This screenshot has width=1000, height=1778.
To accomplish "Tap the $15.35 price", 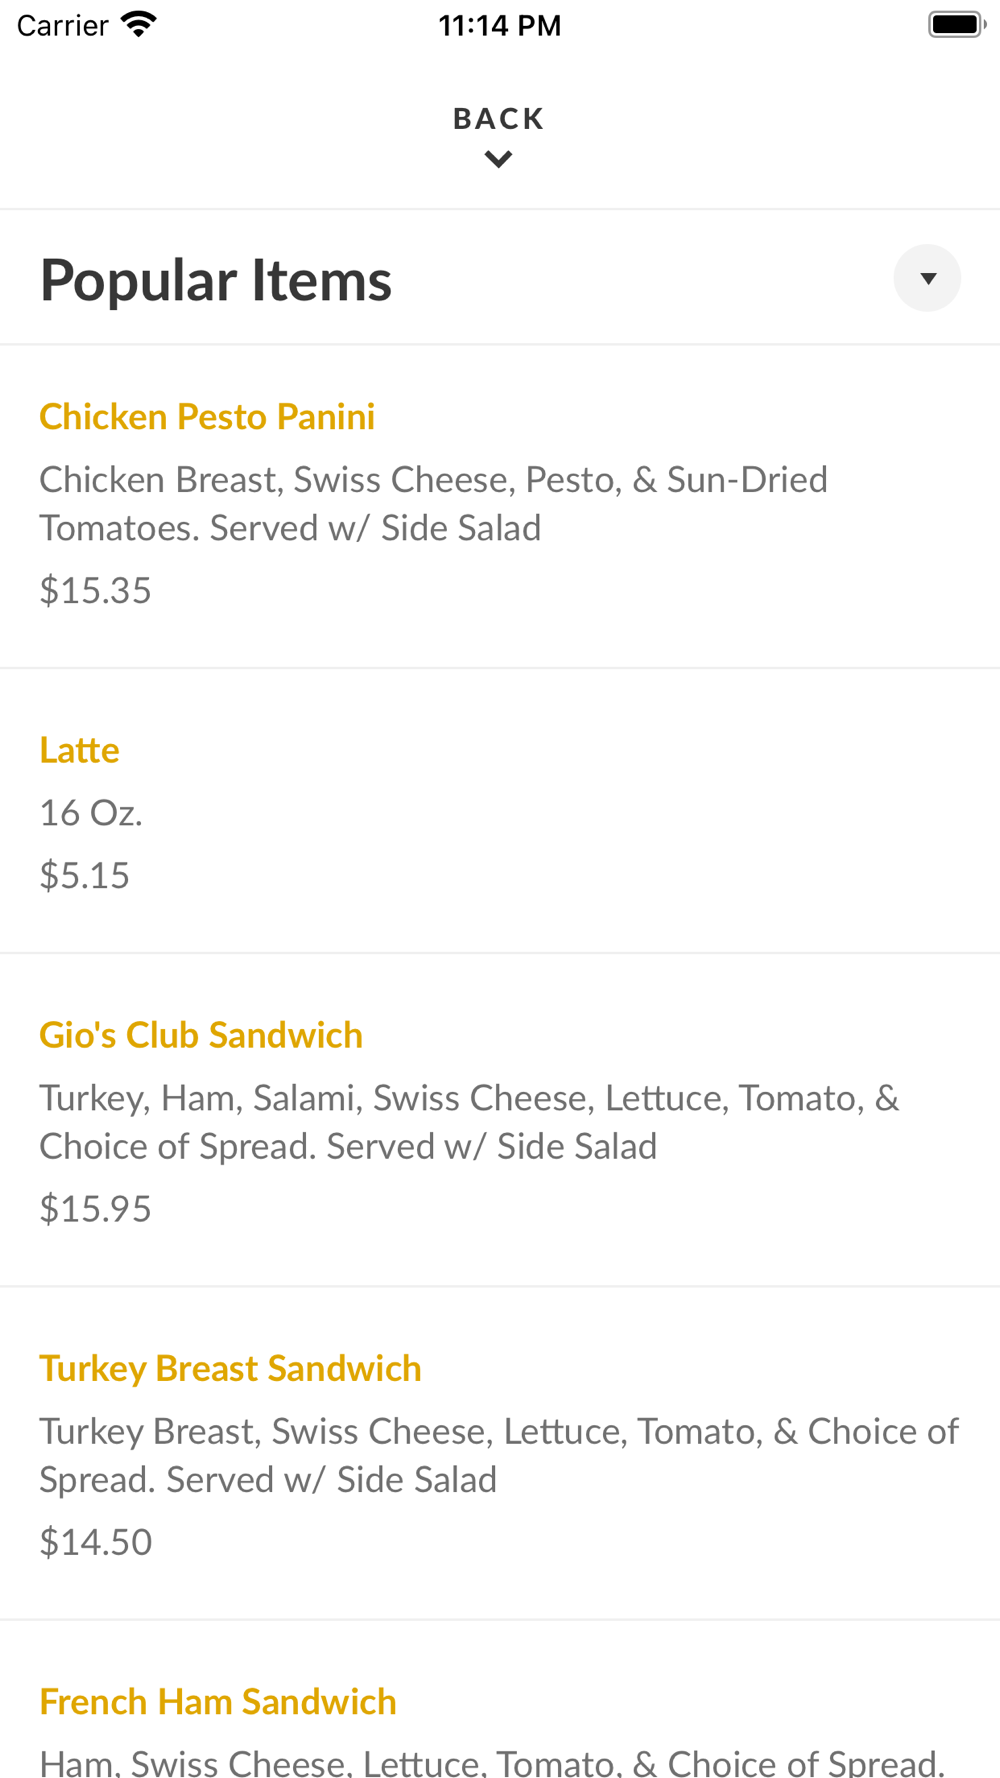I will point(95,591).
